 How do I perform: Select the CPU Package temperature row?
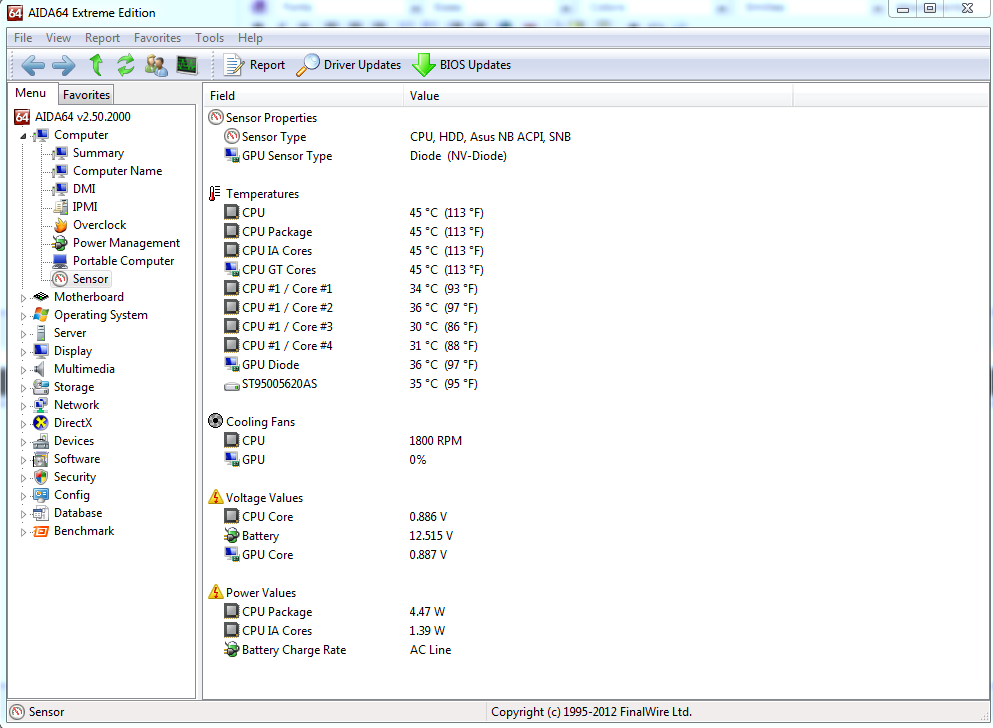coord(353,232)
